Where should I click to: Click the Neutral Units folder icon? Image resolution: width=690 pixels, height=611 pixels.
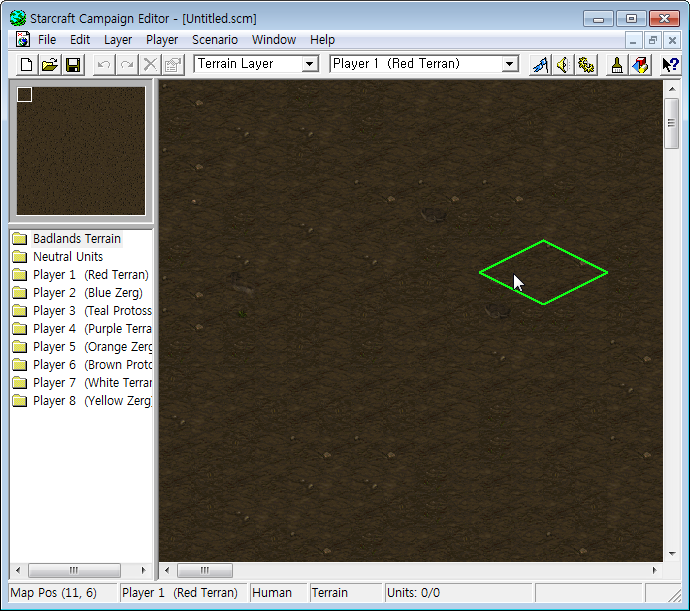pyautogui.click(x=19, y=257)
